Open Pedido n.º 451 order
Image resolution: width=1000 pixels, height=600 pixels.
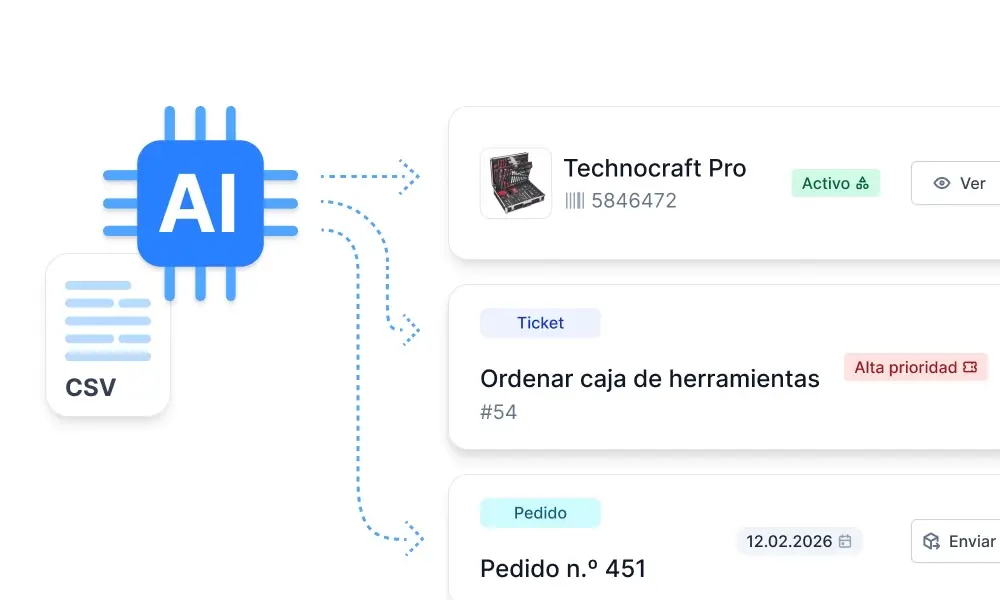click(x=563, y=568)
